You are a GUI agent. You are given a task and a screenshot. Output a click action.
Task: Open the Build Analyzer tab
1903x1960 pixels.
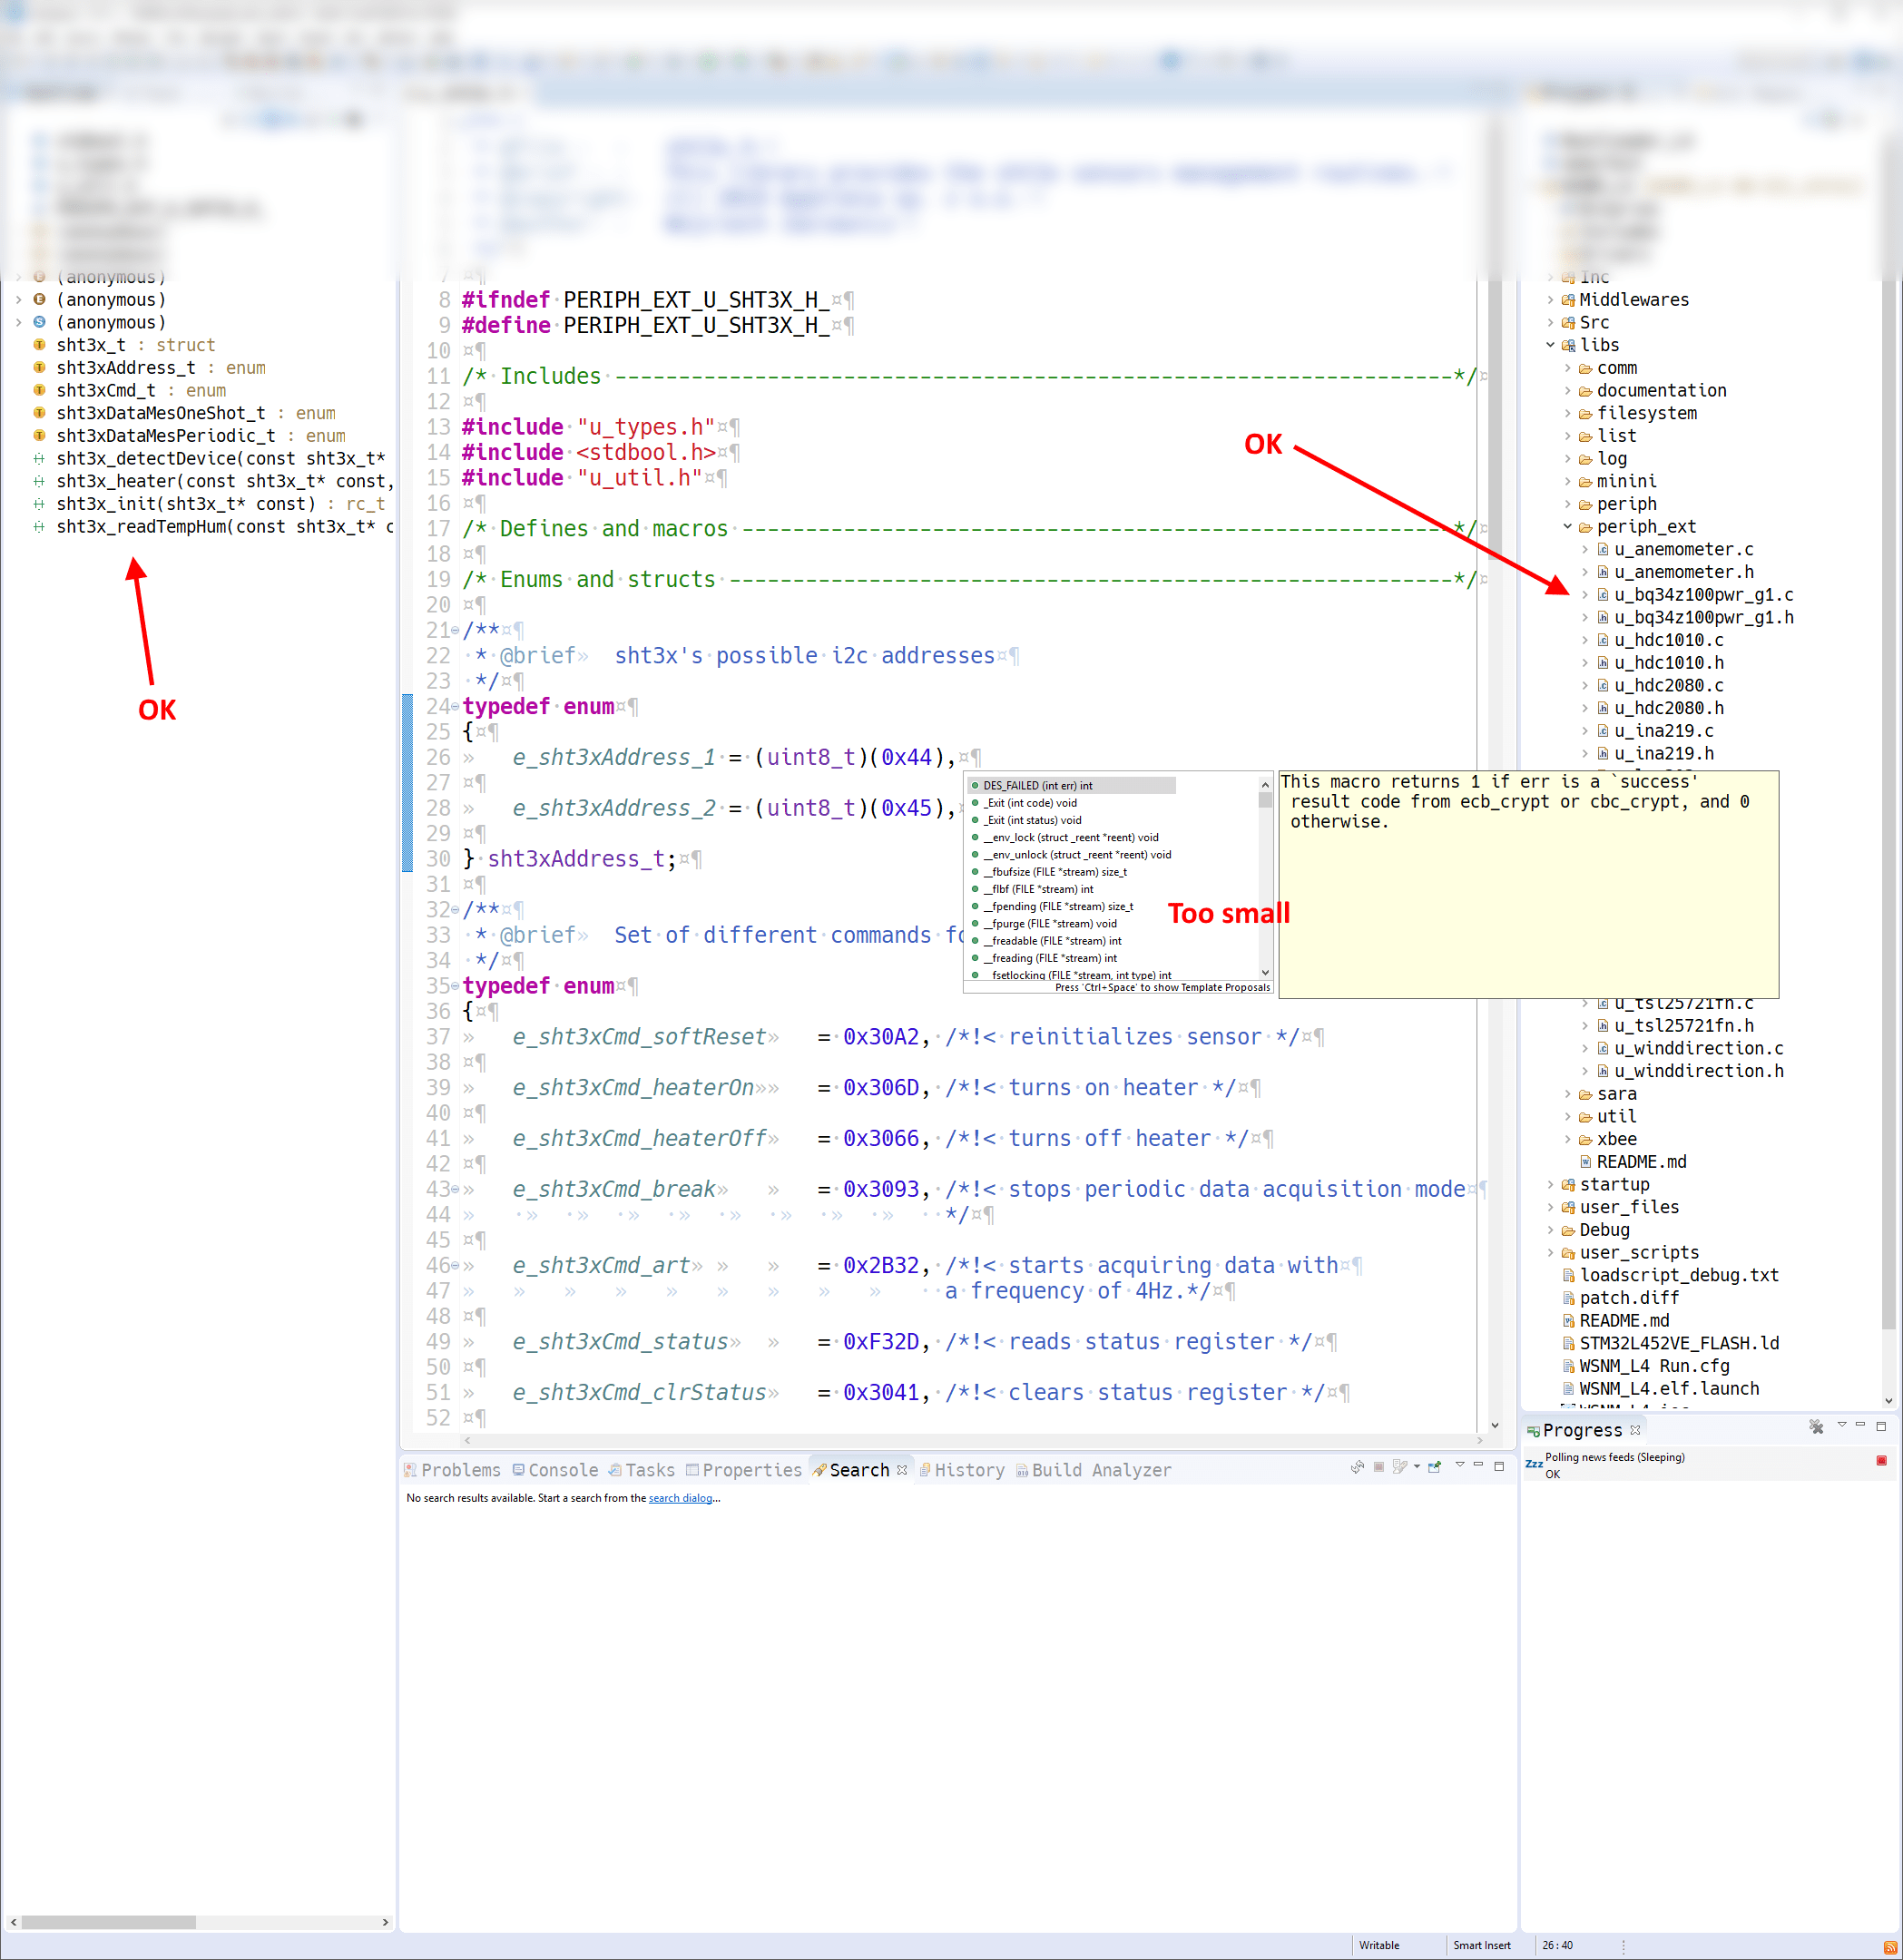[x=1100, y=1470]
